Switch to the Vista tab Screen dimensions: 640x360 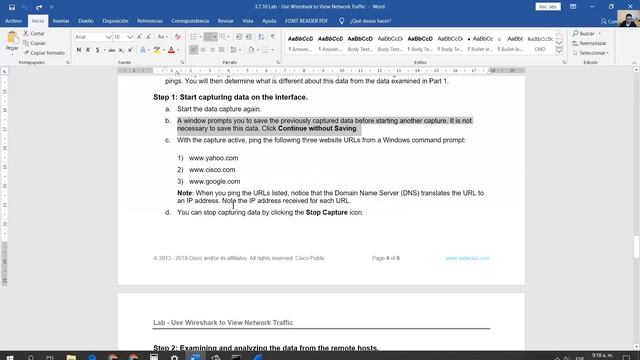248,21
